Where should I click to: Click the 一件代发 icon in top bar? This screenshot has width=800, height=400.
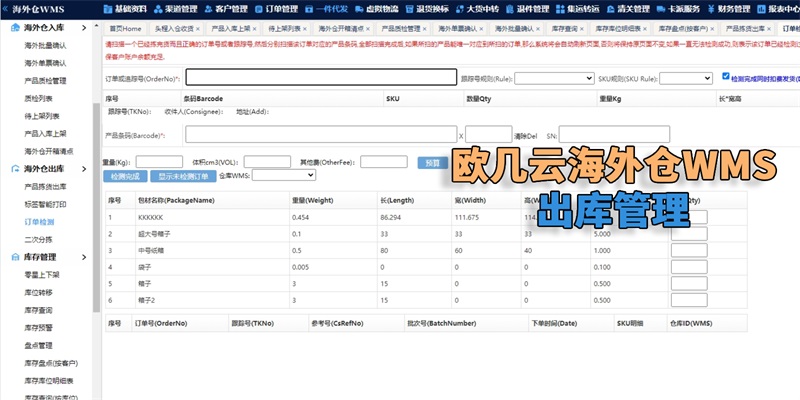pos(309,9)
